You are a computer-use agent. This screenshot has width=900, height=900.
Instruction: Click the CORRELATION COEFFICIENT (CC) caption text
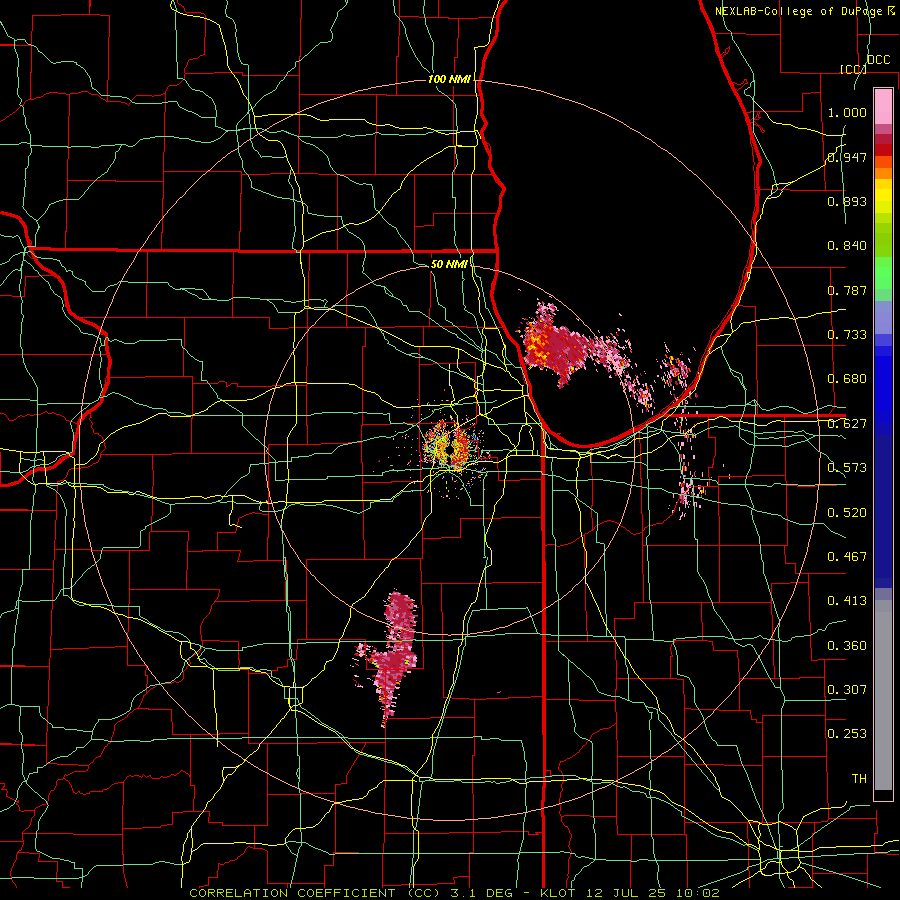click(x=315, y=893)
